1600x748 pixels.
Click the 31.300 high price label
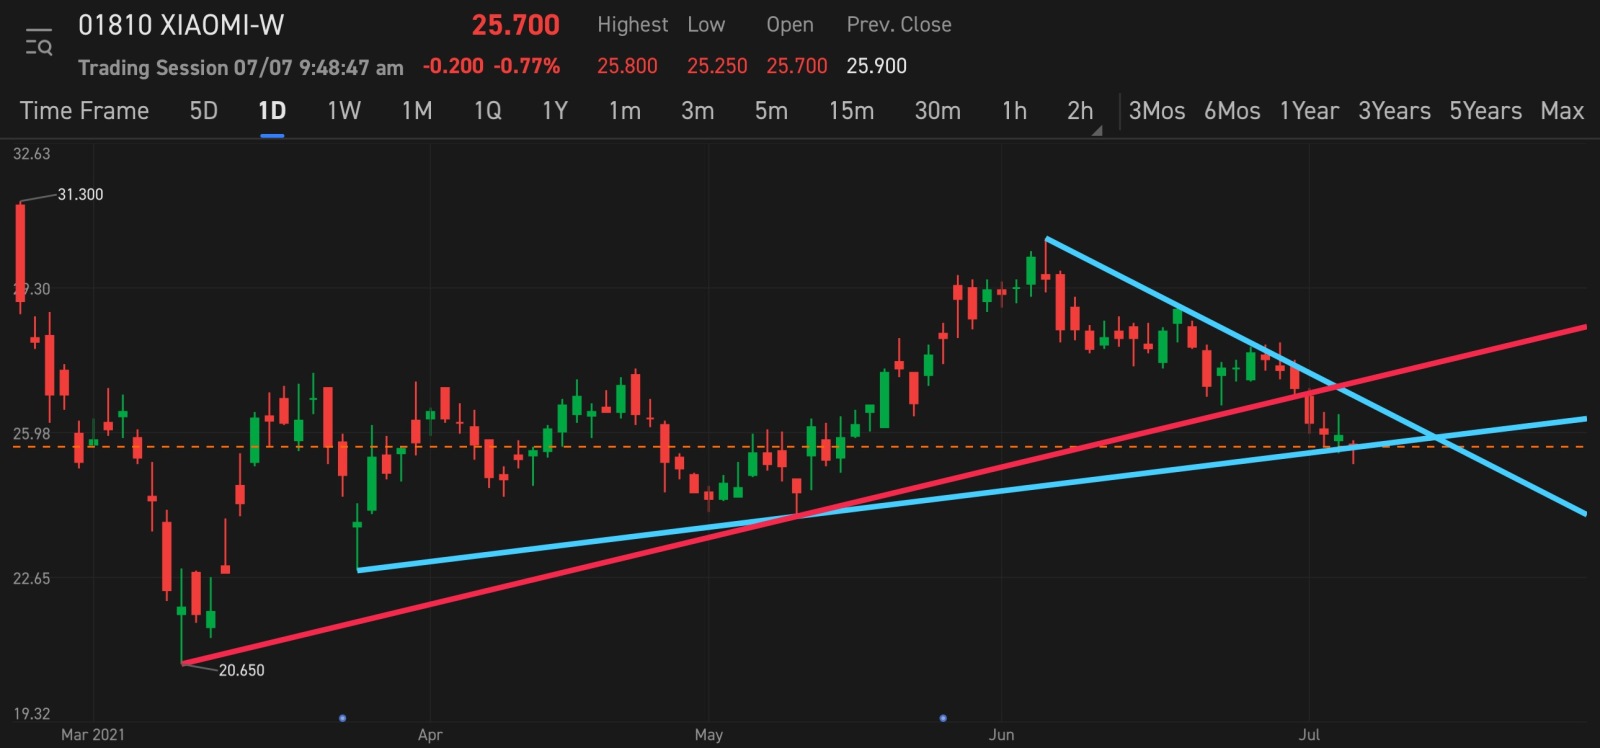[80, 195]
